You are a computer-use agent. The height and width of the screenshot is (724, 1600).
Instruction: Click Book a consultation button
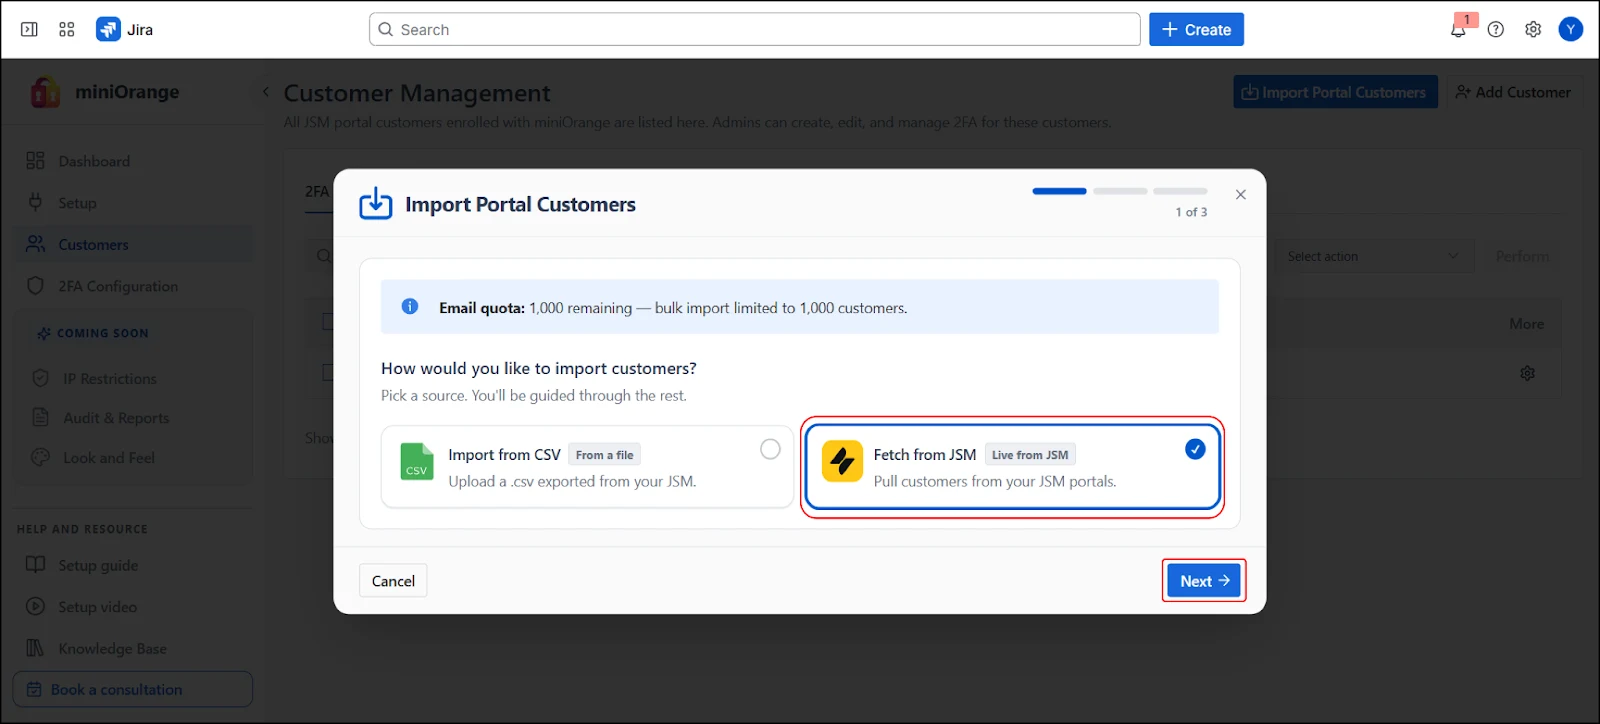(133, 689)
